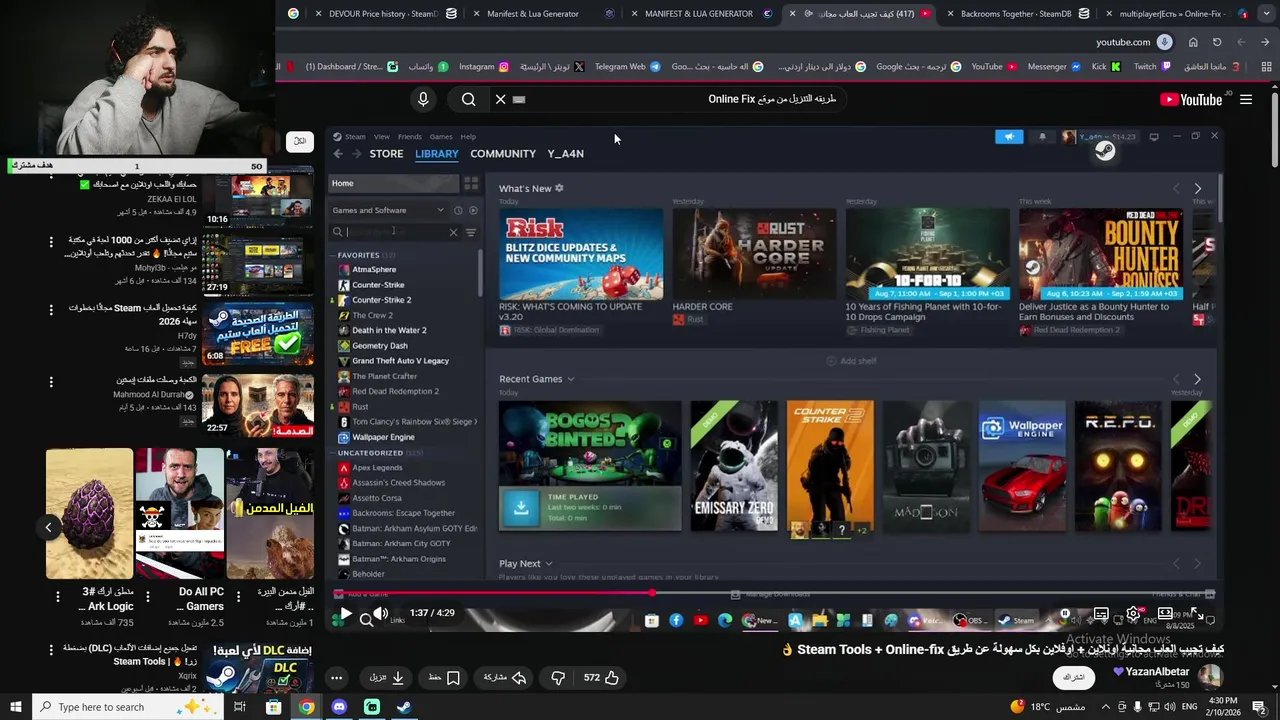The image size is (1280, 720).
Task: Click the save bookmark button
Action: tap(444, 677)
